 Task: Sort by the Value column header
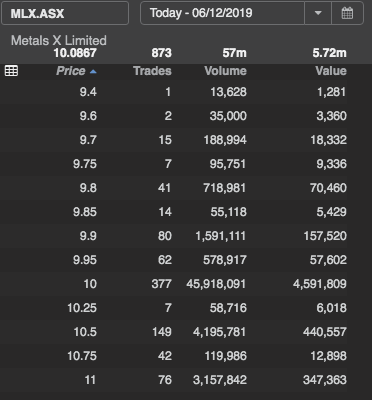pos(331,71)
